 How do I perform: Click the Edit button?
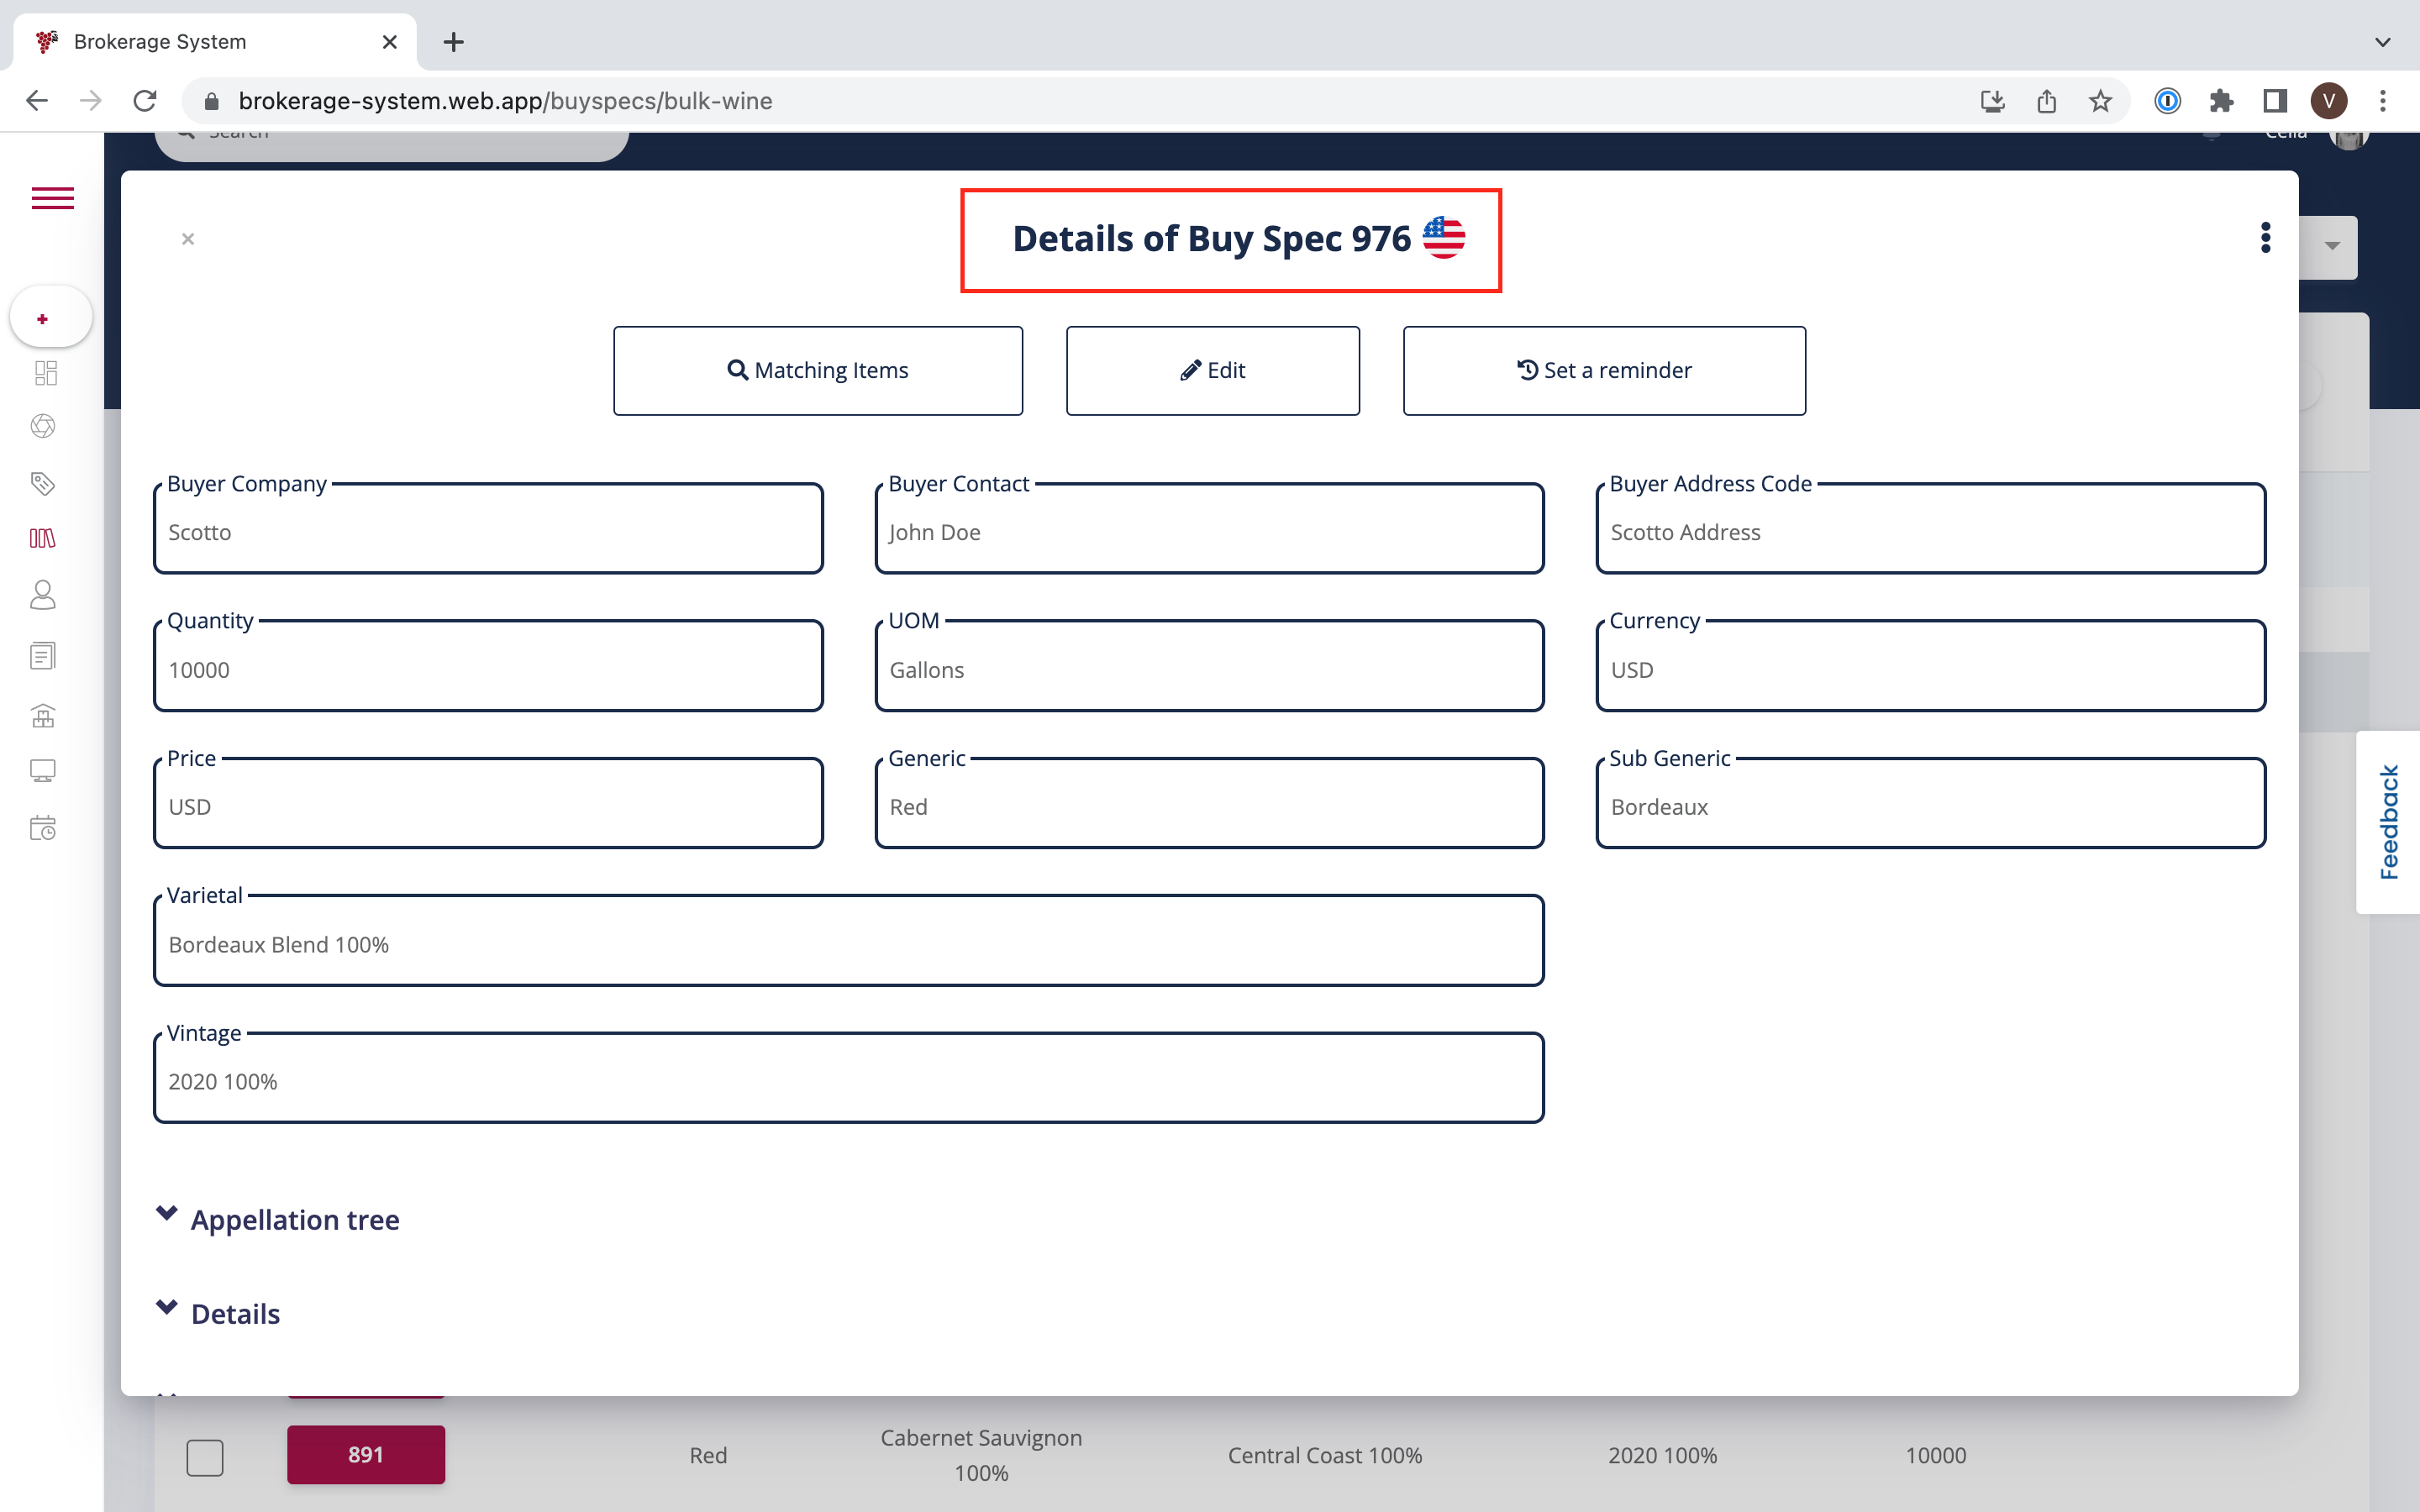click(x=1212, y=370)
